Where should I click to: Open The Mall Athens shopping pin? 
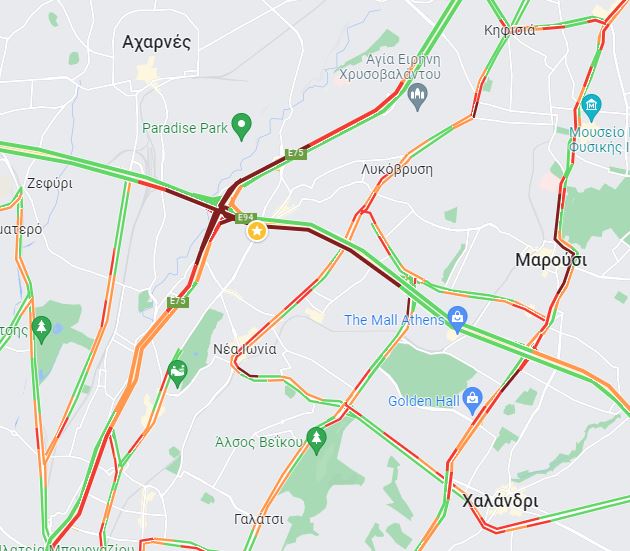coord(458,319)
